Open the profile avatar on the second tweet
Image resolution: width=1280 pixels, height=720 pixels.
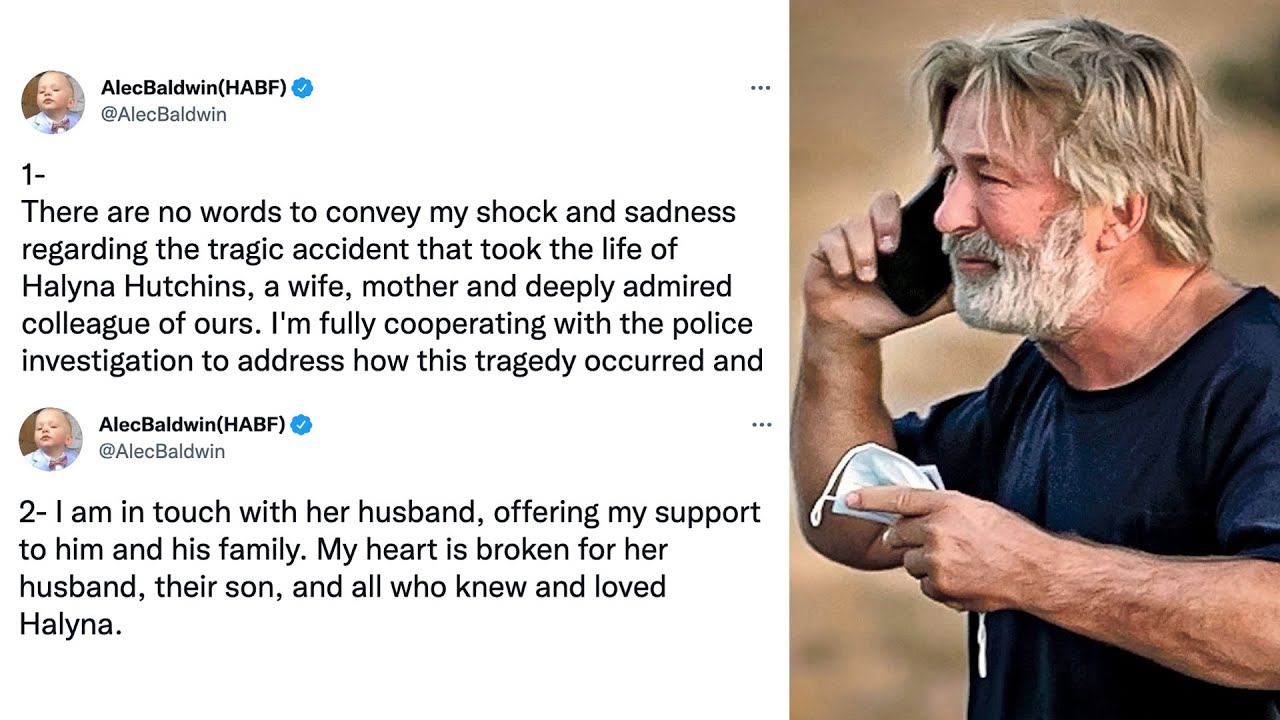pyautogui.click(x=51, y=439)
